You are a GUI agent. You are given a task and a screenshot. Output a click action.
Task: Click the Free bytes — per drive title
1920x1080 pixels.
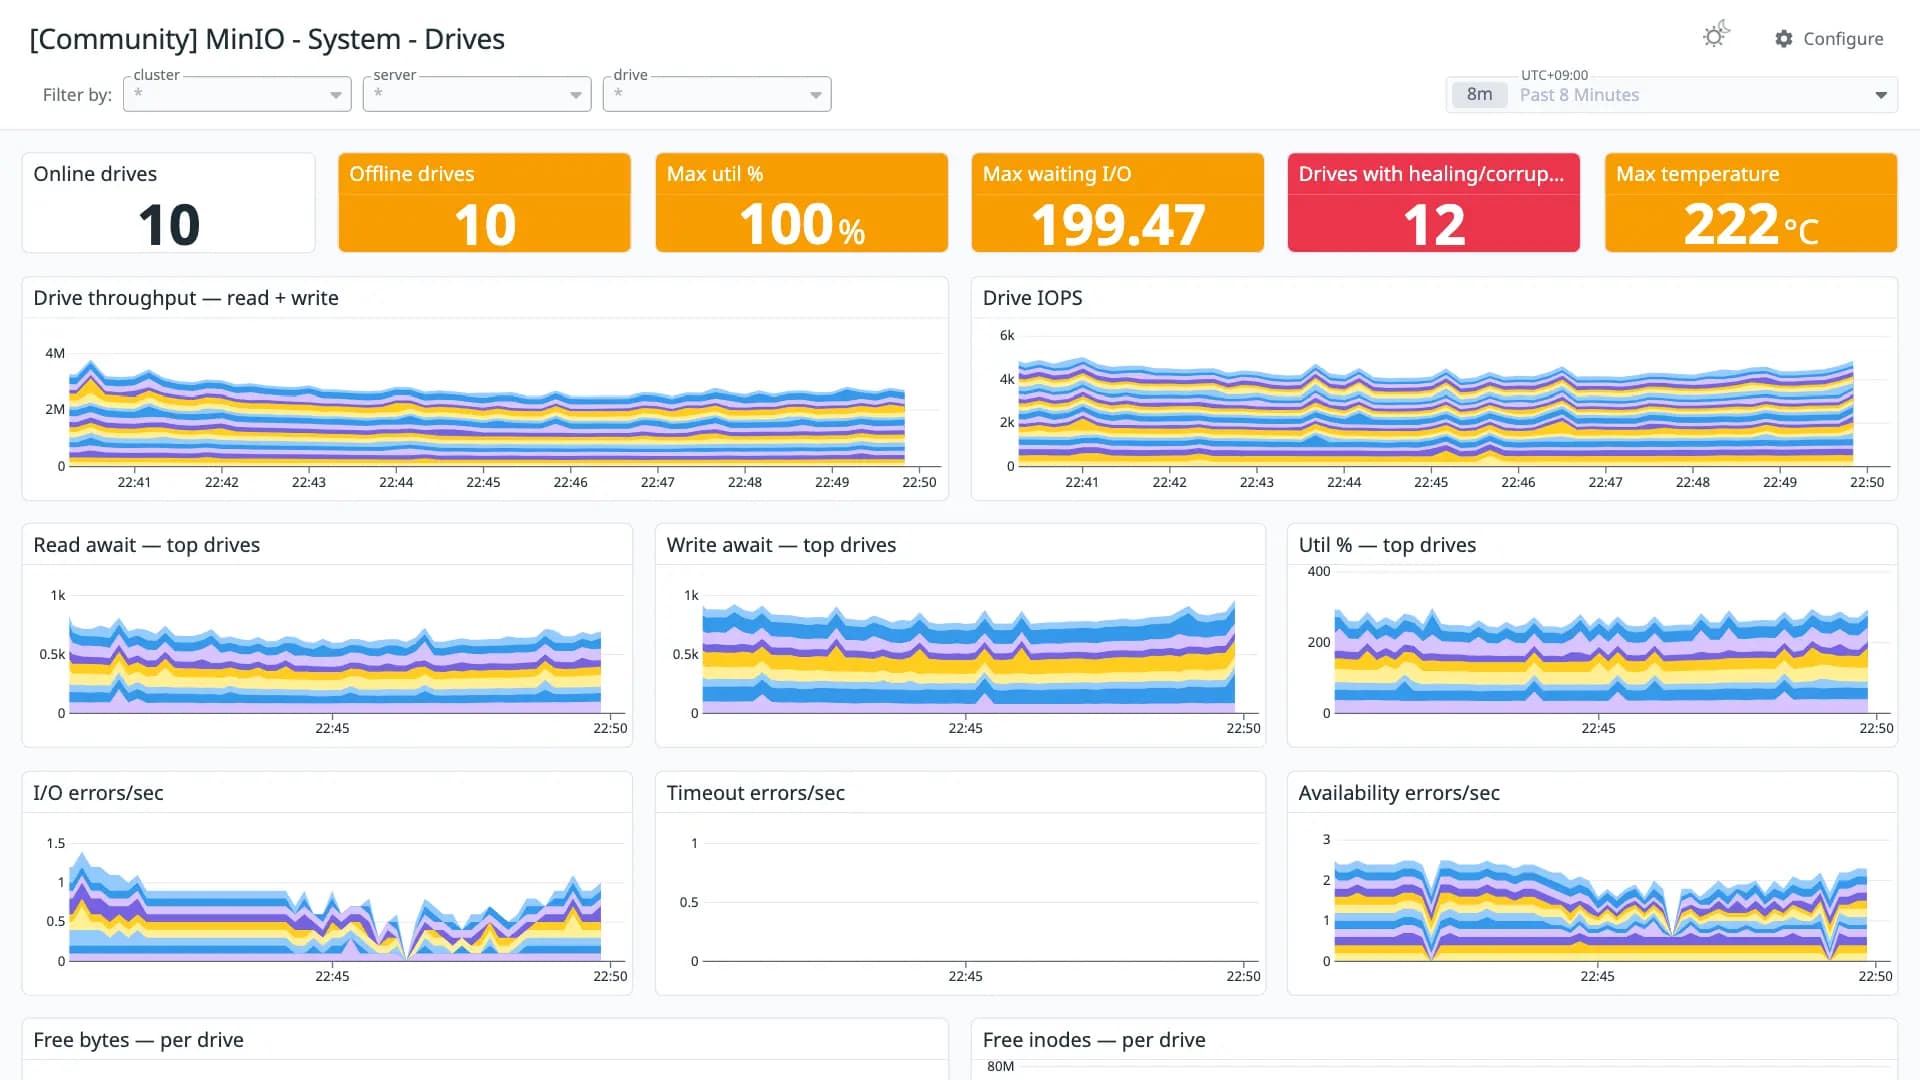[x=139, y=1040]
